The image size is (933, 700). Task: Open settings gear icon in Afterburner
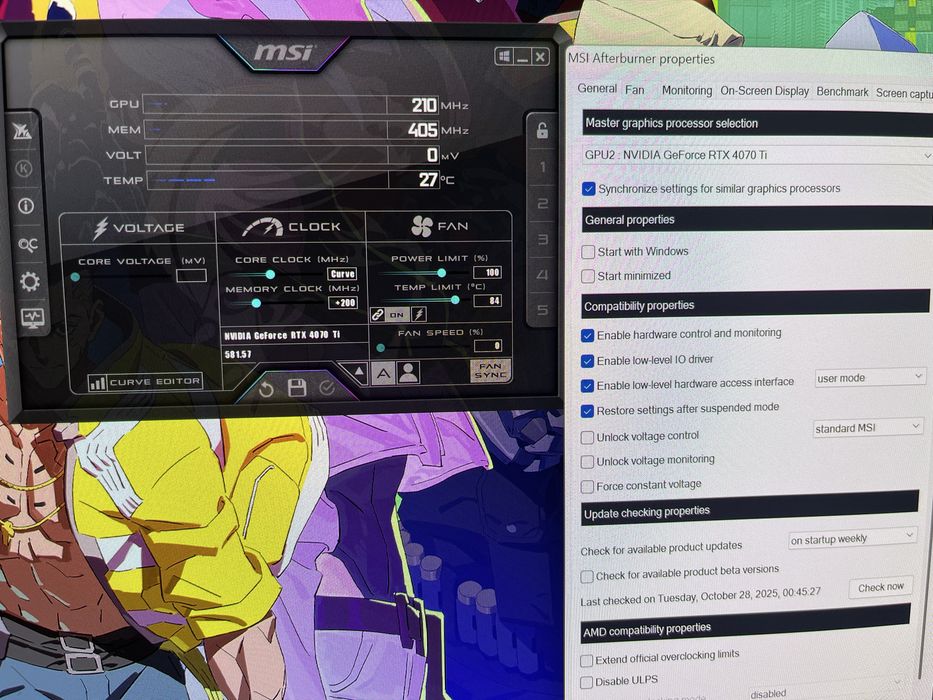click(30, 281)
